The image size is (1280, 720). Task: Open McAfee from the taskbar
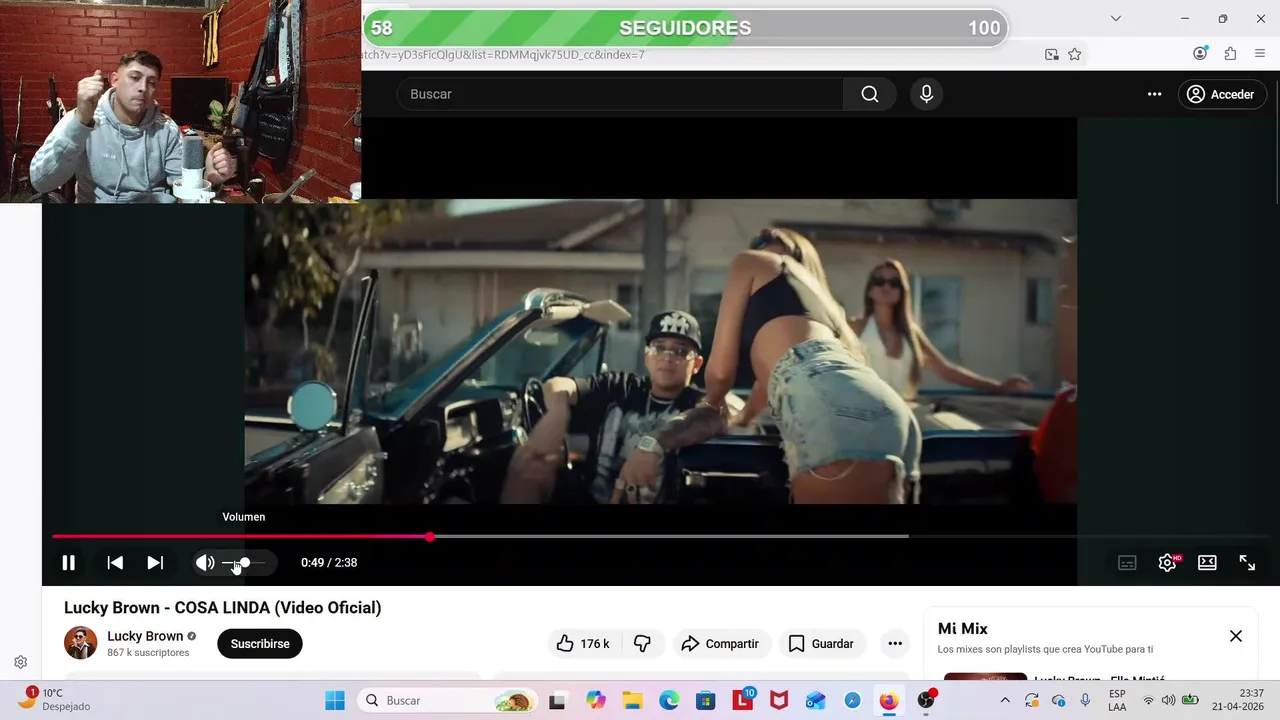tap(779, 701)
